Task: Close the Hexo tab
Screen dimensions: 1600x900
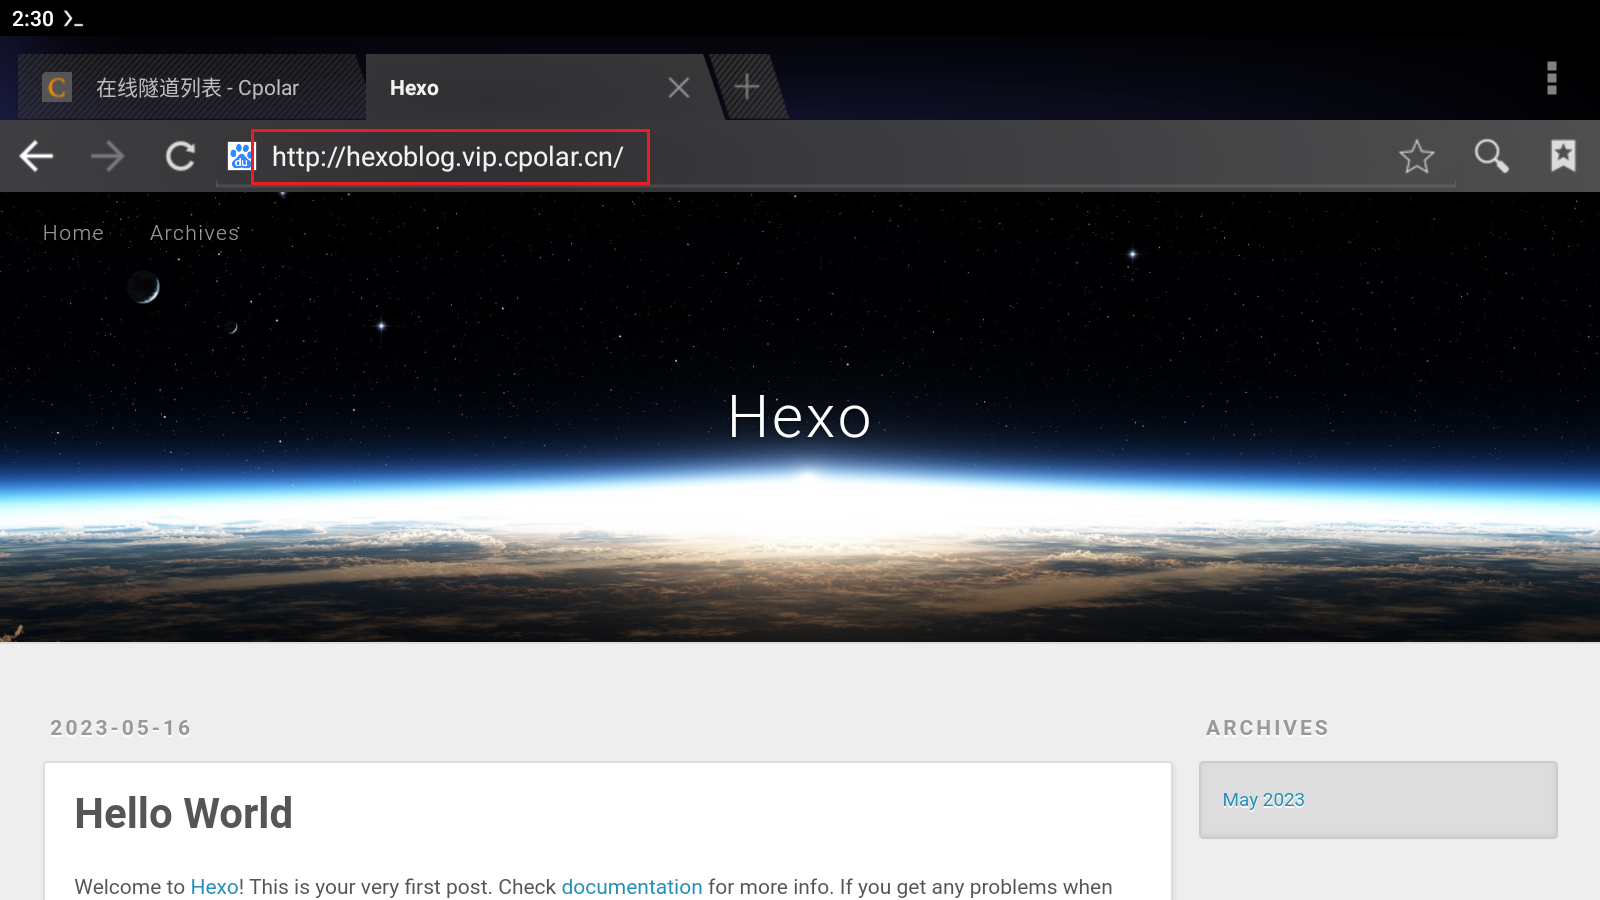Action: point(679,88)
